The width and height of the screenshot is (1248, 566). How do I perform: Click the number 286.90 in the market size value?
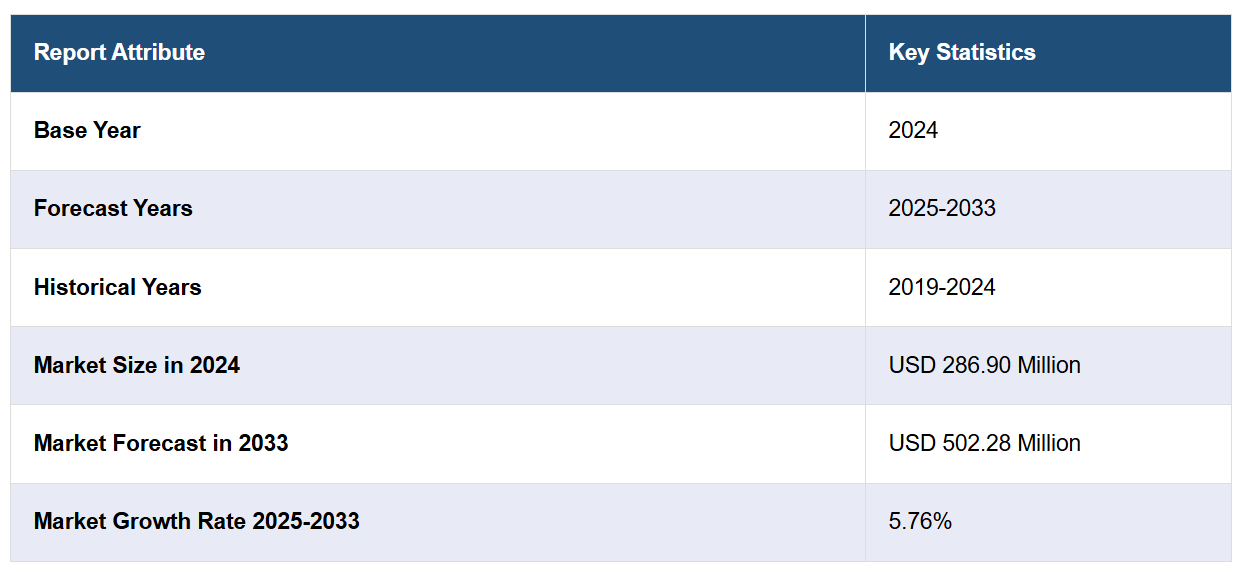coord(976,365)
